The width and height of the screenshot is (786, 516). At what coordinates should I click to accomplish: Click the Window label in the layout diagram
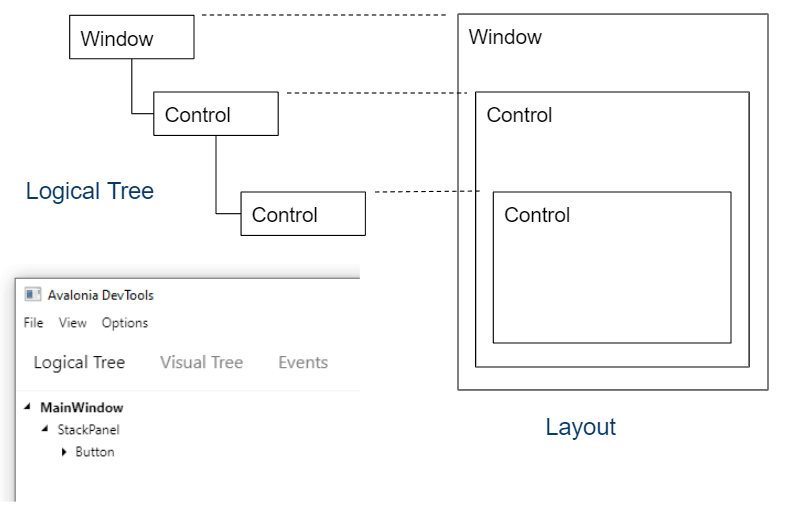point(505,38)
